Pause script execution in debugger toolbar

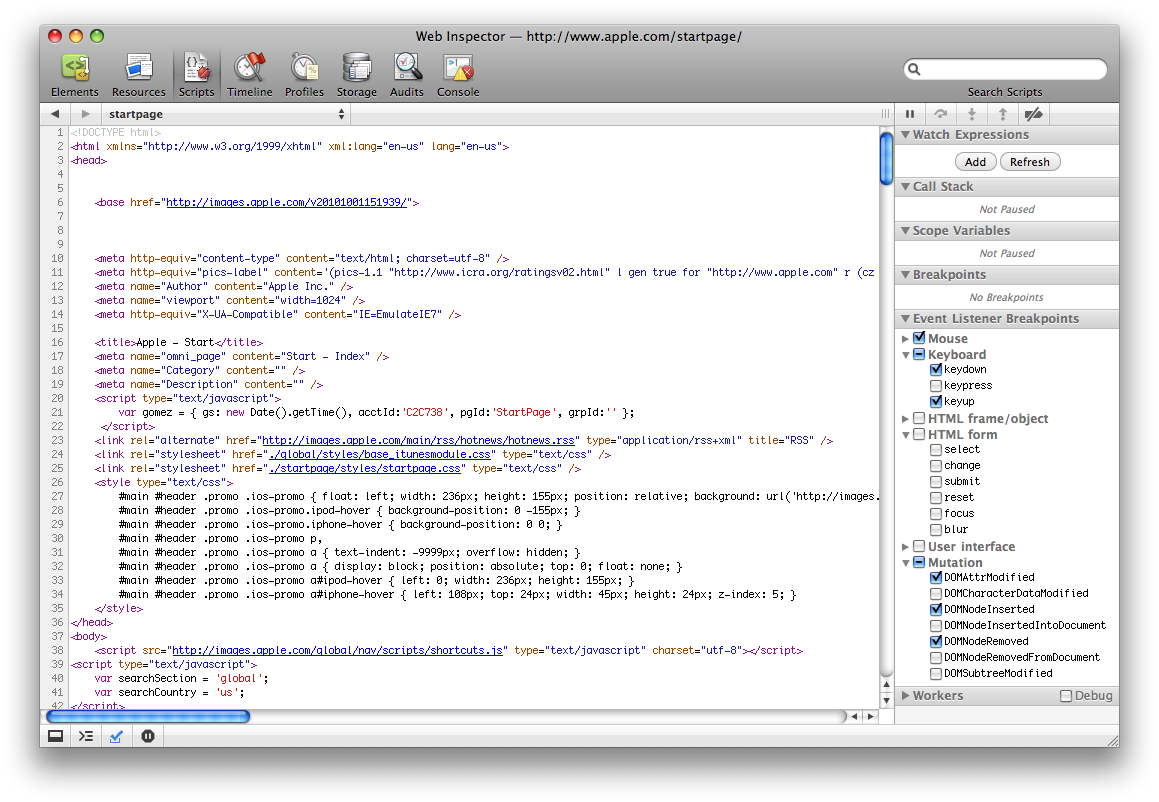point(910,114)
